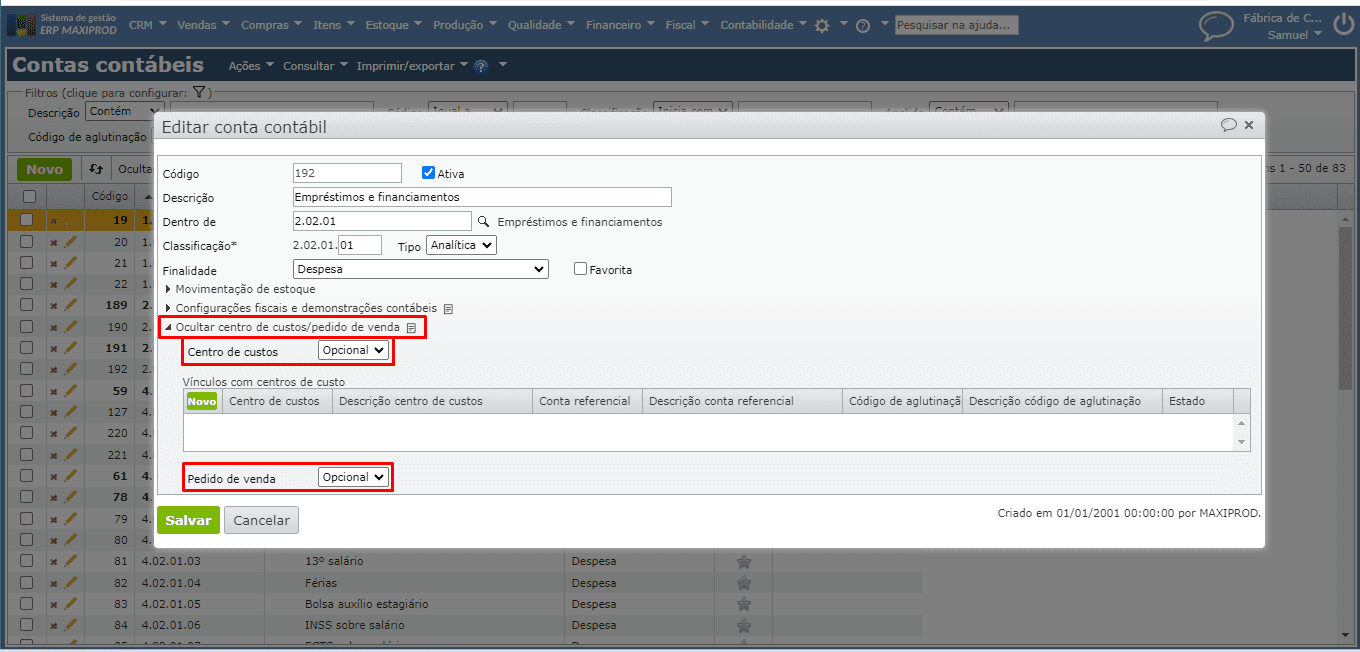Screen dimensions: 1360x652
Task: Click Novo in Vínculos com centros de custo
Action: point(202,401)
